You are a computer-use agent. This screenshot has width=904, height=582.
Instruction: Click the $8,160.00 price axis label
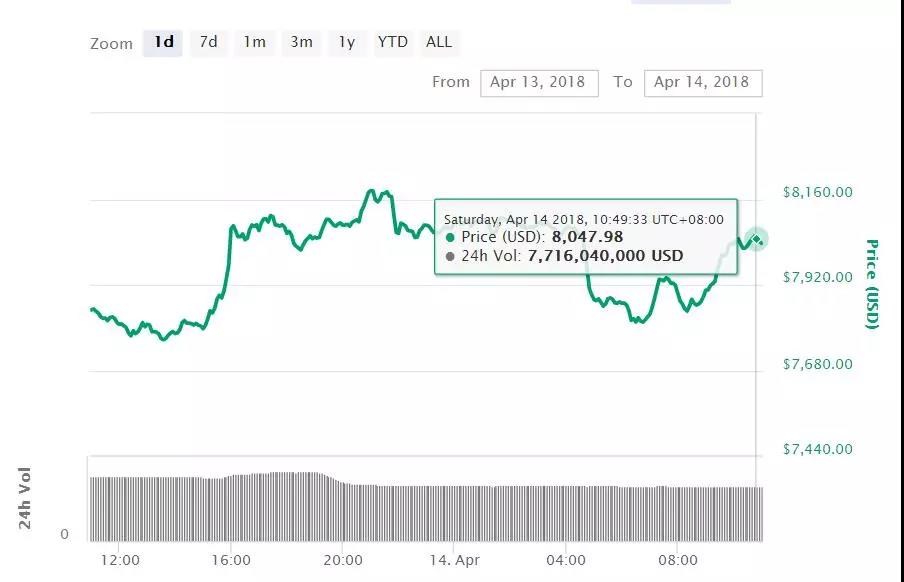pyautogui.click(x=817, y=192)
